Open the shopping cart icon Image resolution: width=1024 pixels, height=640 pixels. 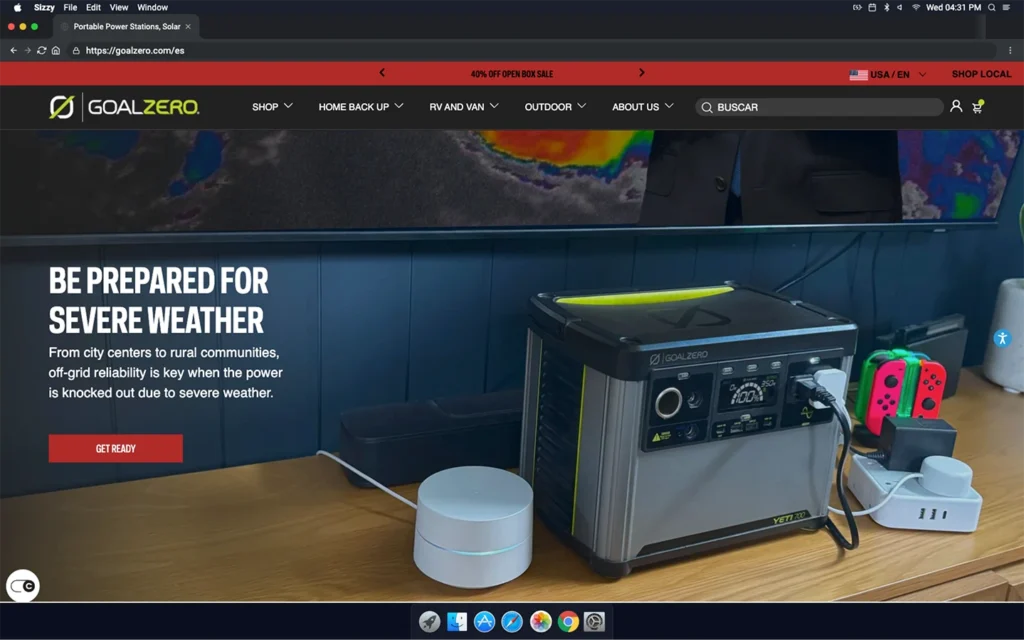977,107
